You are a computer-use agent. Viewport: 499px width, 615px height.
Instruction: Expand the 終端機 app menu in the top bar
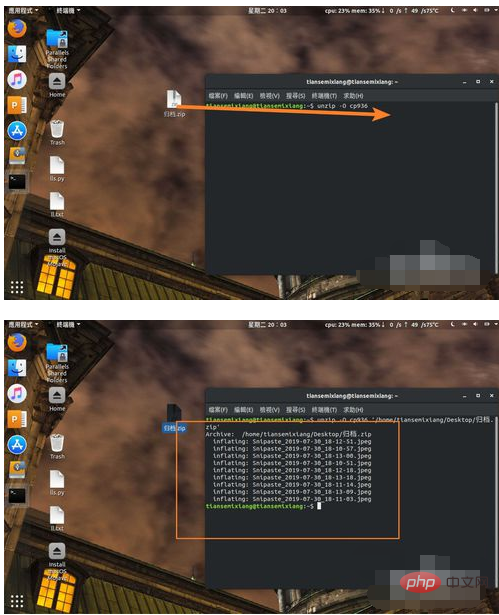68,11
